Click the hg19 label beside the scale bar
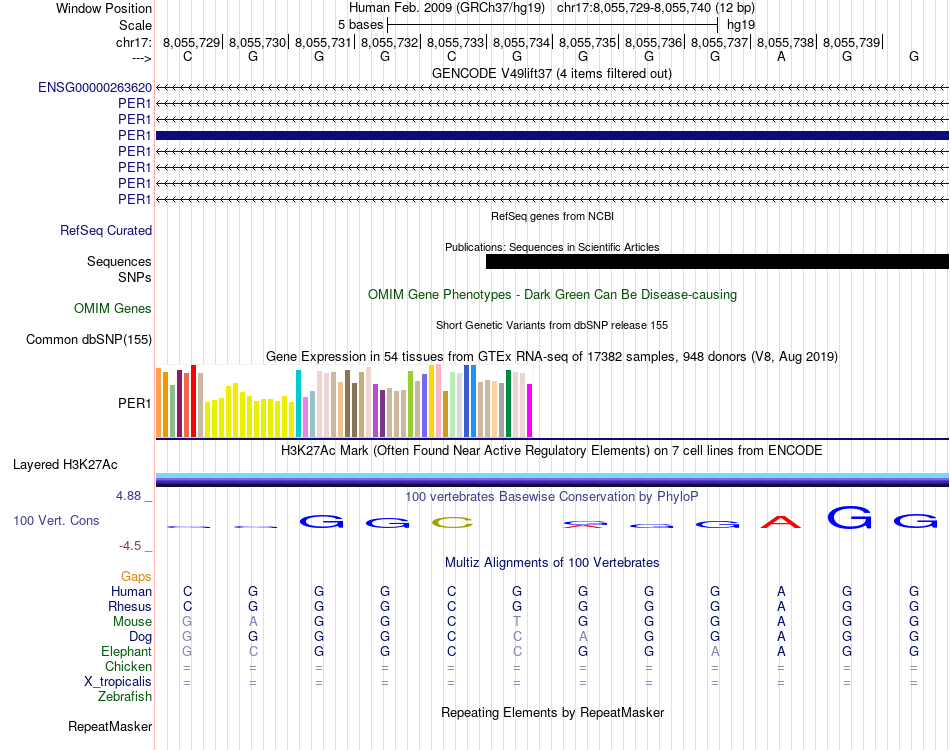This screenshot has width=950, height=750. point(741,25)
